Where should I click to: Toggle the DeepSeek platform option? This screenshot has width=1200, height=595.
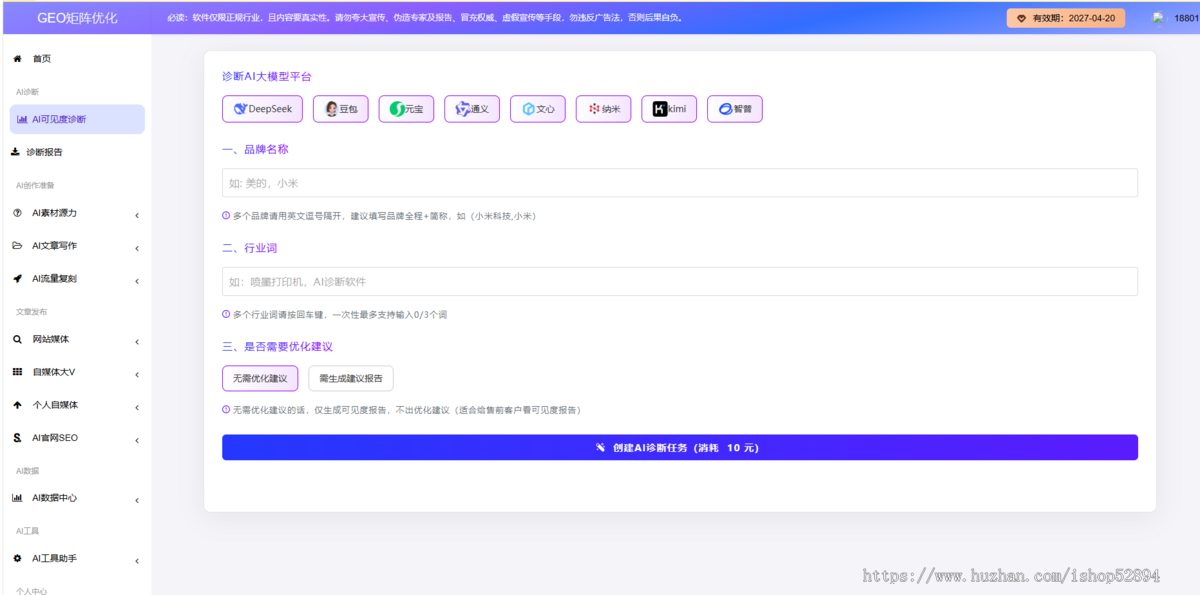pos(262,109)
